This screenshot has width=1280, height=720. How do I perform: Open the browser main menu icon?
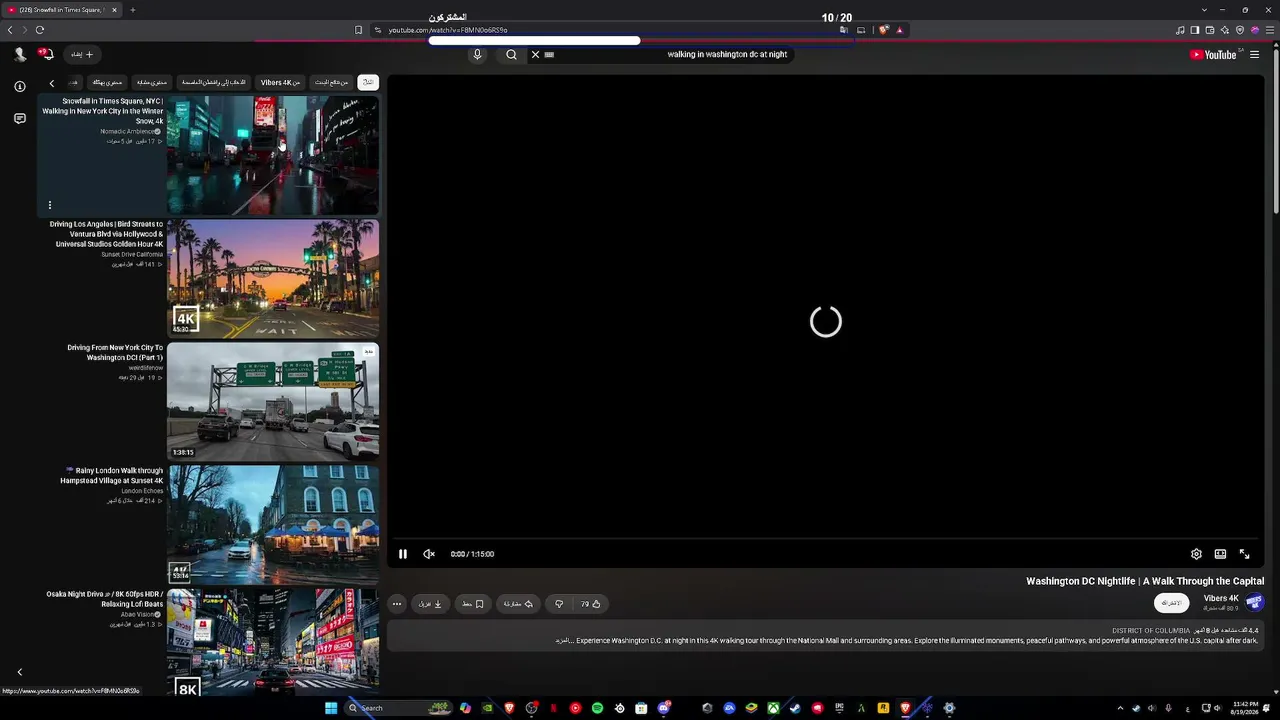click(x=1269, y=30)
